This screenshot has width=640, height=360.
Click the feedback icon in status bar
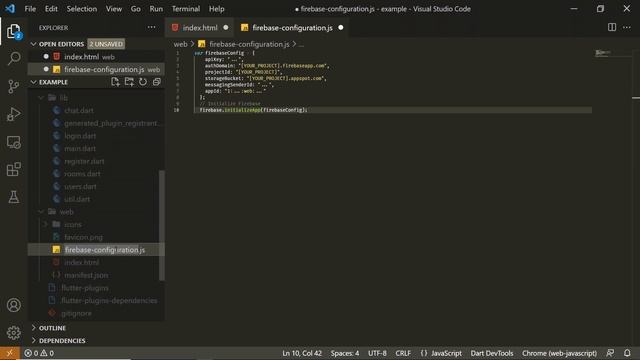point(610,353)
